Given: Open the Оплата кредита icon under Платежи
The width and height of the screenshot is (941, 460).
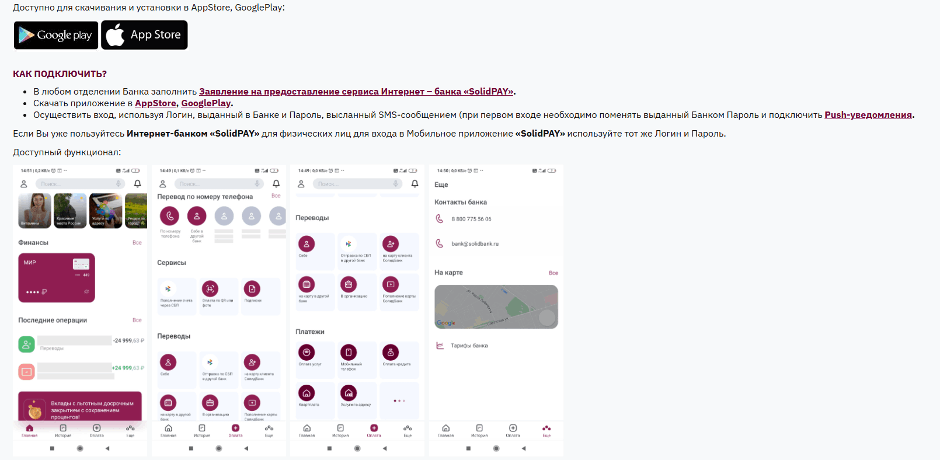Looking at the screenshot, I should [x=391, y=352].
